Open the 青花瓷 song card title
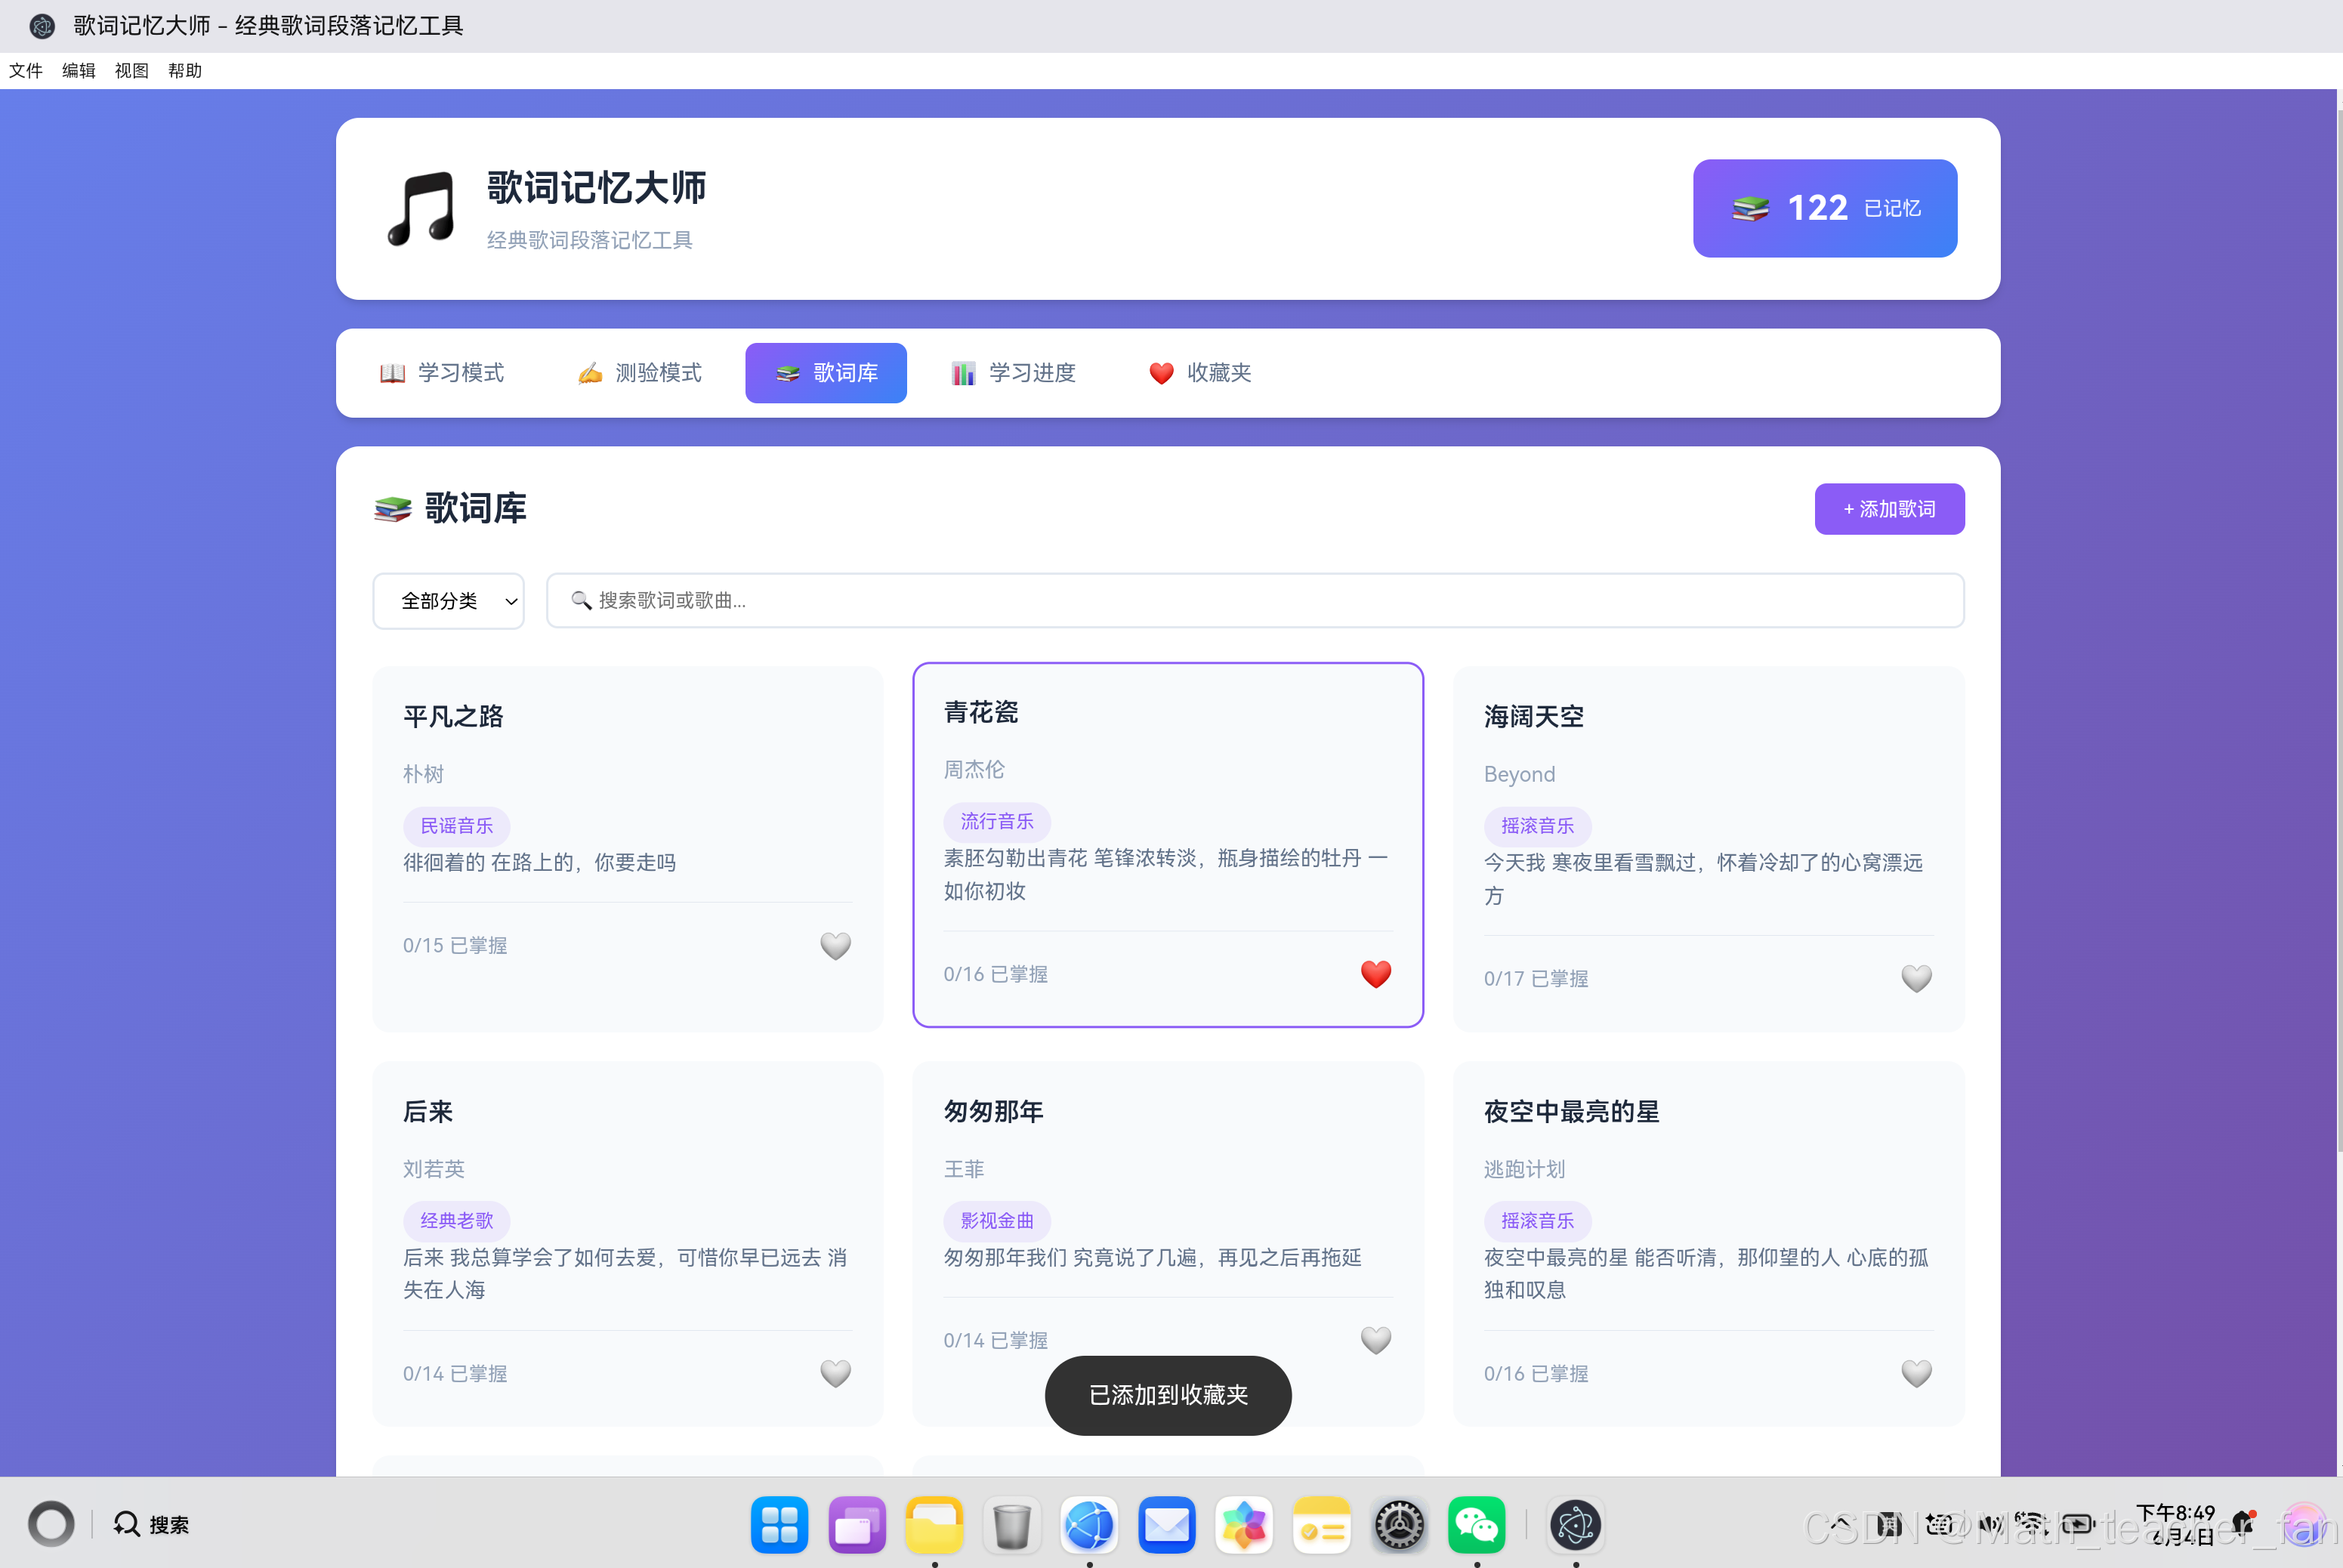The image size is (2343, 1568). 981,712
